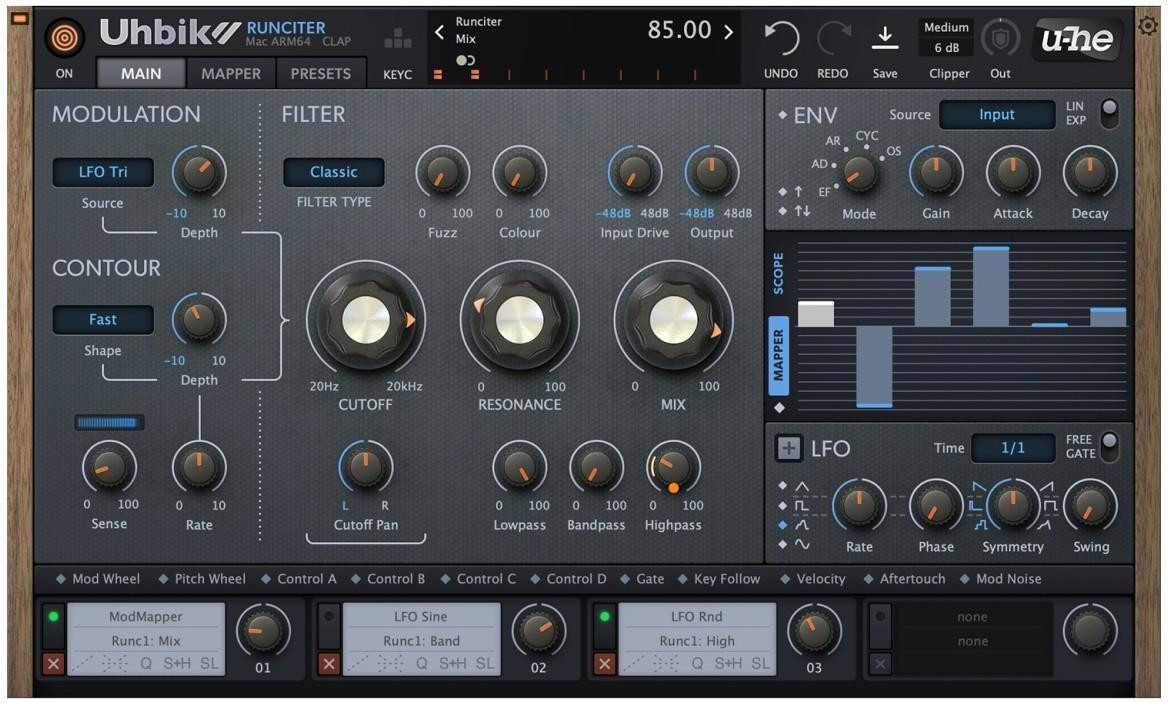Toggle the LFO Rnd slot green LED
The width and height of the screenshot is (1168, 703).
604,617
